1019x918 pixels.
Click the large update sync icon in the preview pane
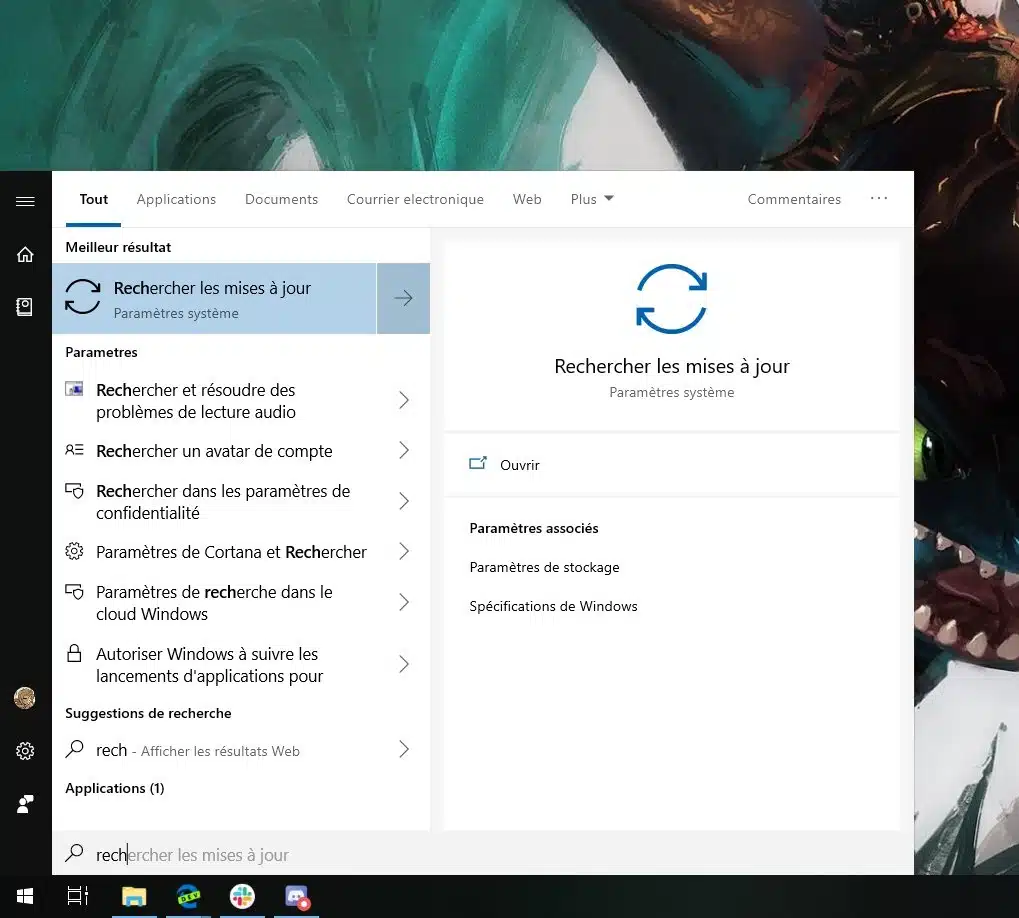(671, 299)
